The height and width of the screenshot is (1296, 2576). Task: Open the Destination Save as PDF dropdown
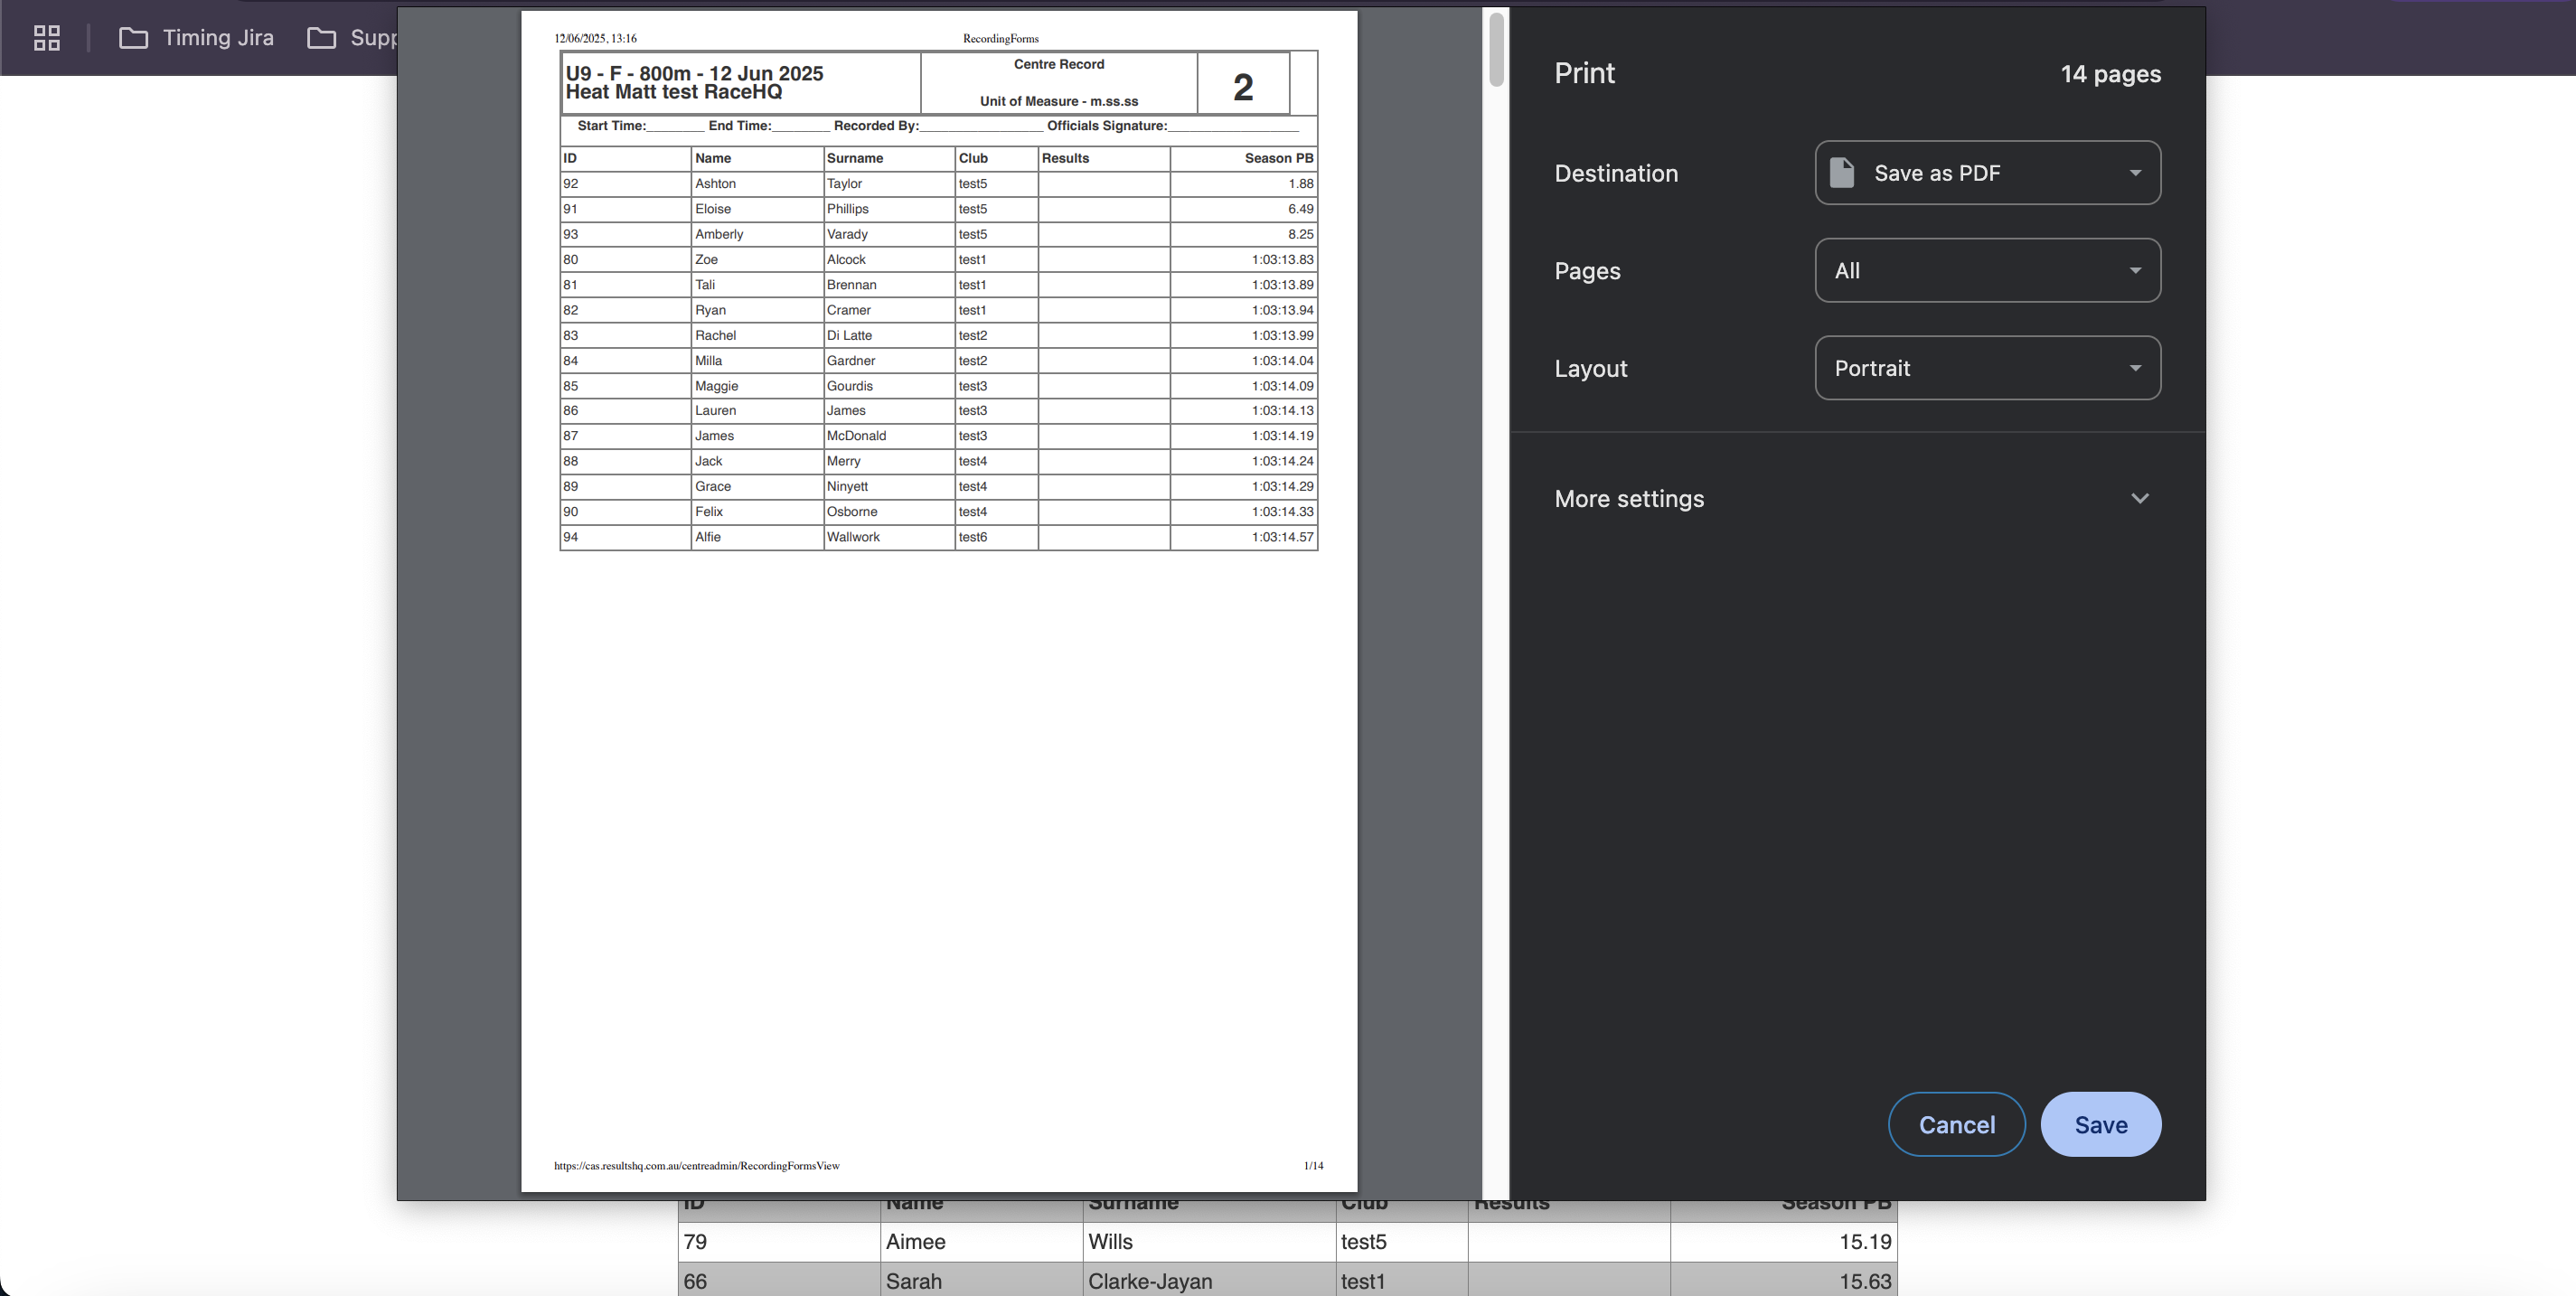(x=1987, y=173)
